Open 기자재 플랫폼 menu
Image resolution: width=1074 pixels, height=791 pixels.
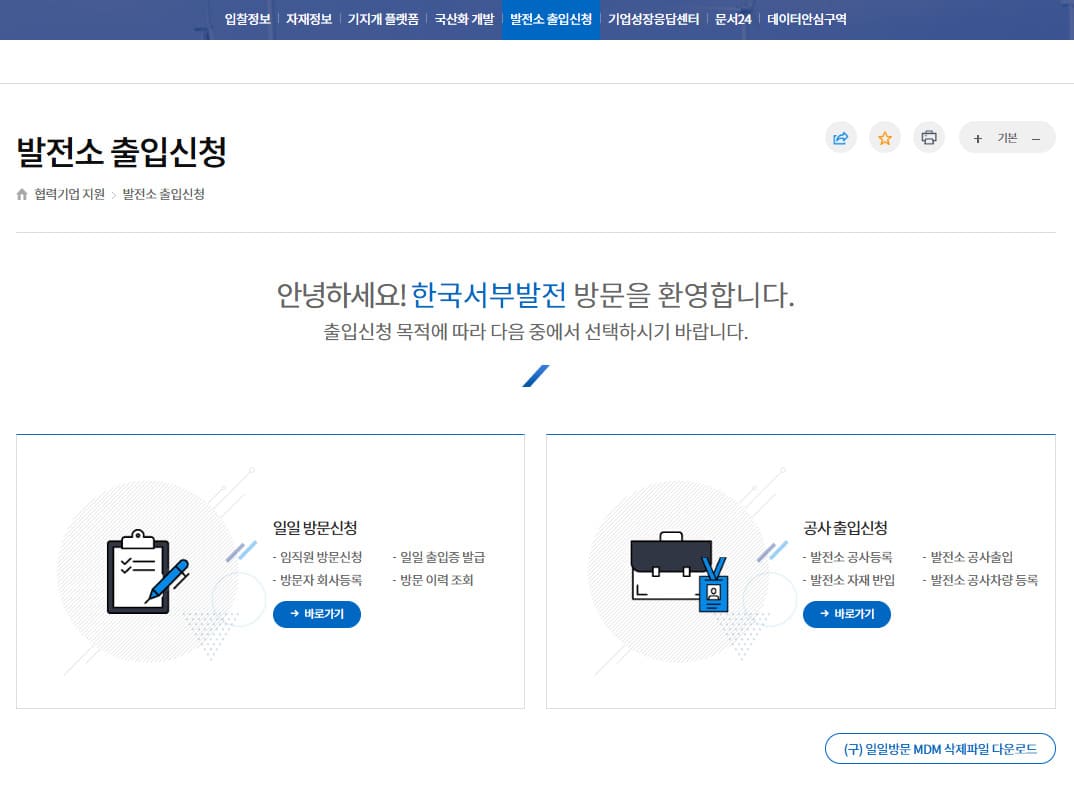[x=383, y=19]
